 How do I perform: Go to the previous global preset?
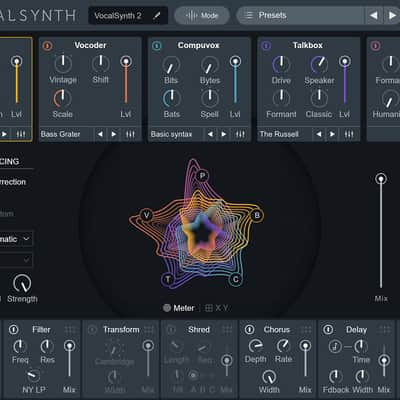[x=374, y=15]
